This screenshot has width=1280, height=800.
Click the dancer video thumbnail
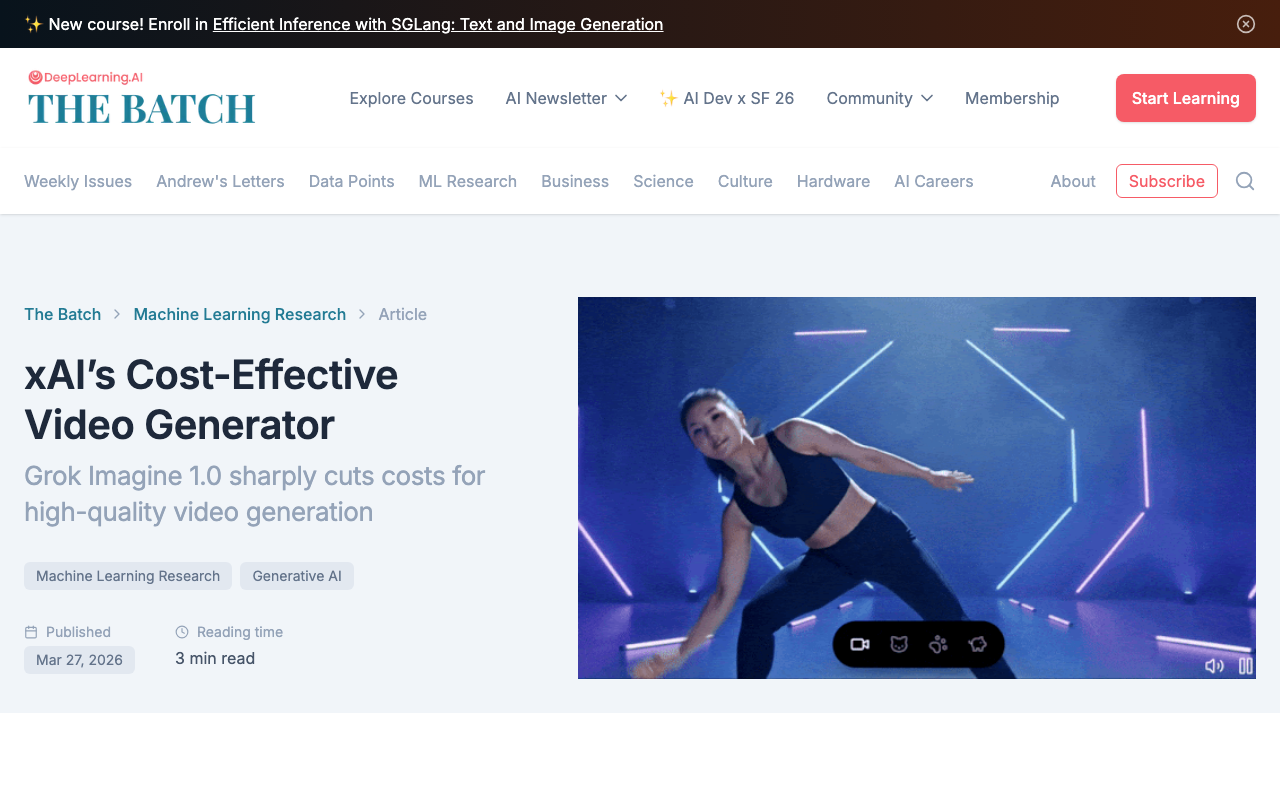916,460
